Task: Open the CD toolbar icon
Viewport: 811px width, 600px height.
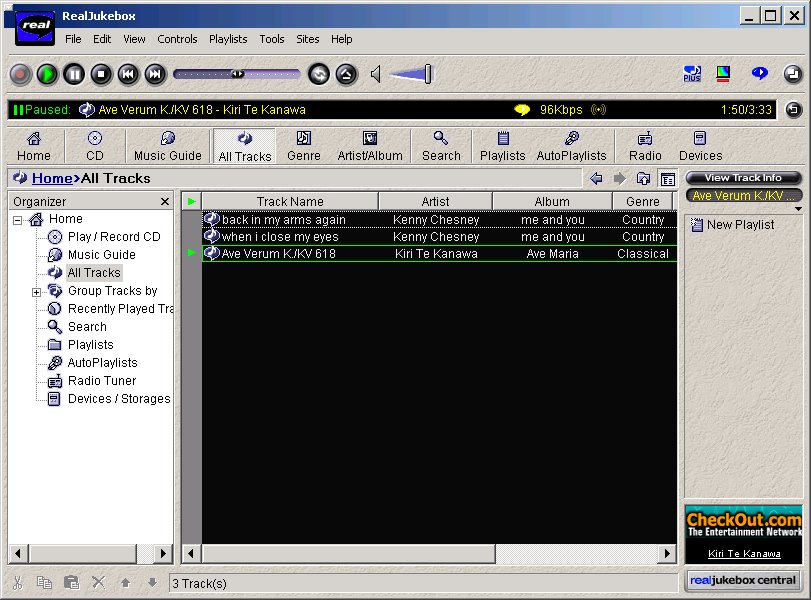Action: [95, 146]
